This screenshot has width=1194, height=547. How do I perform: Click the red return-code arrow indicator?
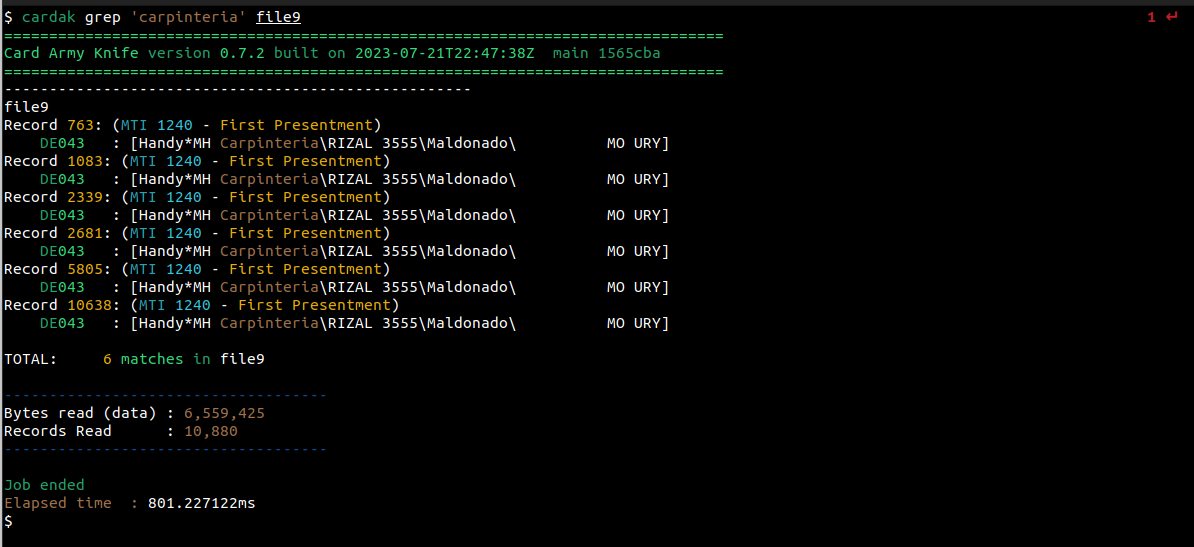click(x=1172, y=16)
